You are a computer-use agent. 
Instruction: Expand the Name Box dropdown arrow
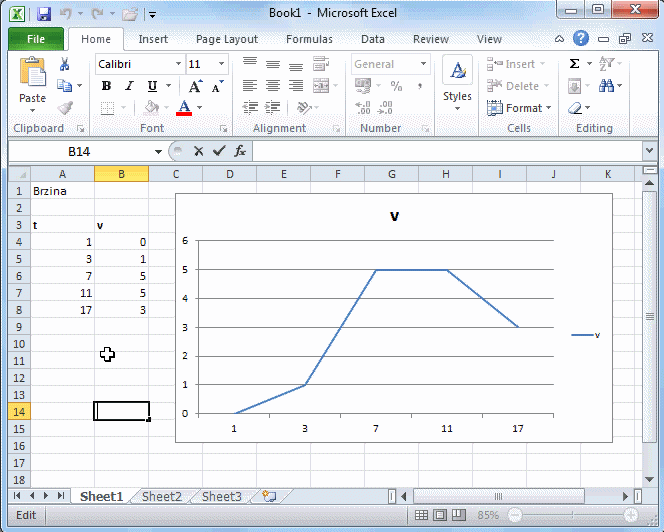pyautogui.click(x=158, y=151)
